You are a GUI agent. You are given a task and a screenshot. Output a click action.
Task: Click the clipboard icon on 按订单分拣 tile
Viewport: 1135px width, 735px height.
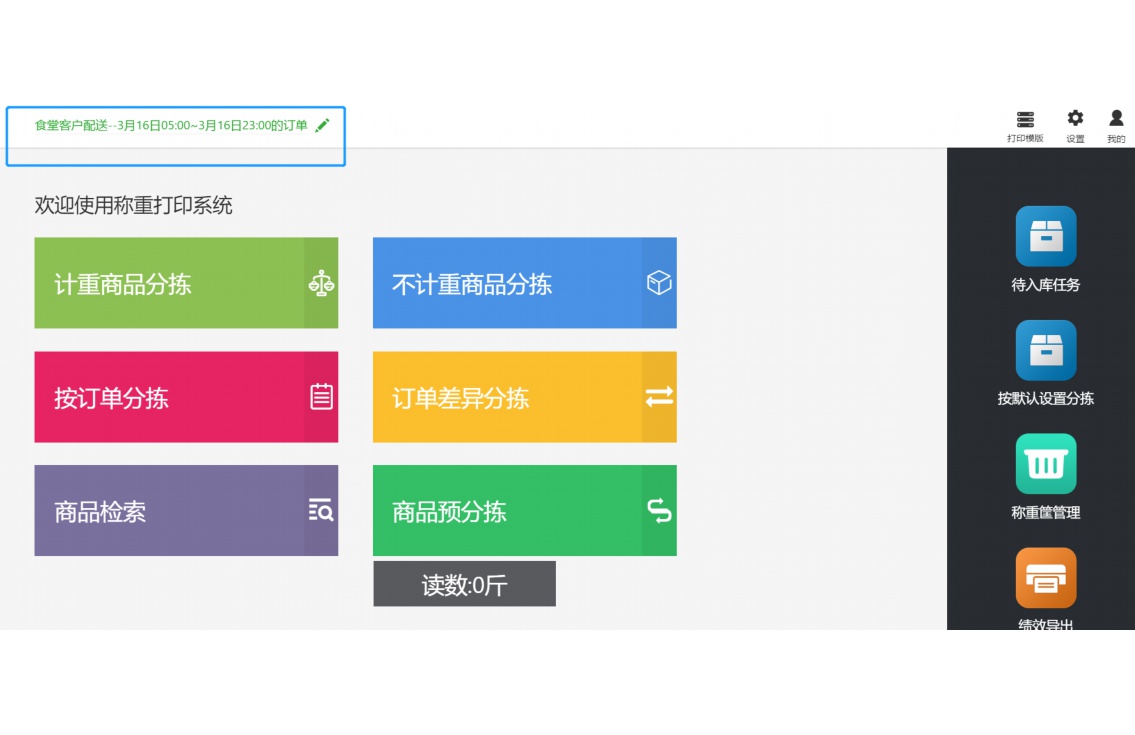[320, 397]
